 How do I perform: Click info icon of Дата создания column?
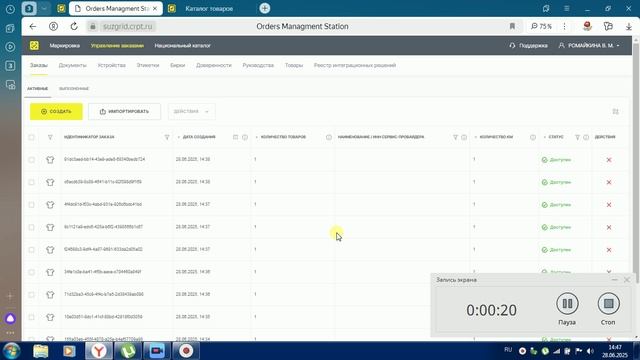click(x=245, y=137)
